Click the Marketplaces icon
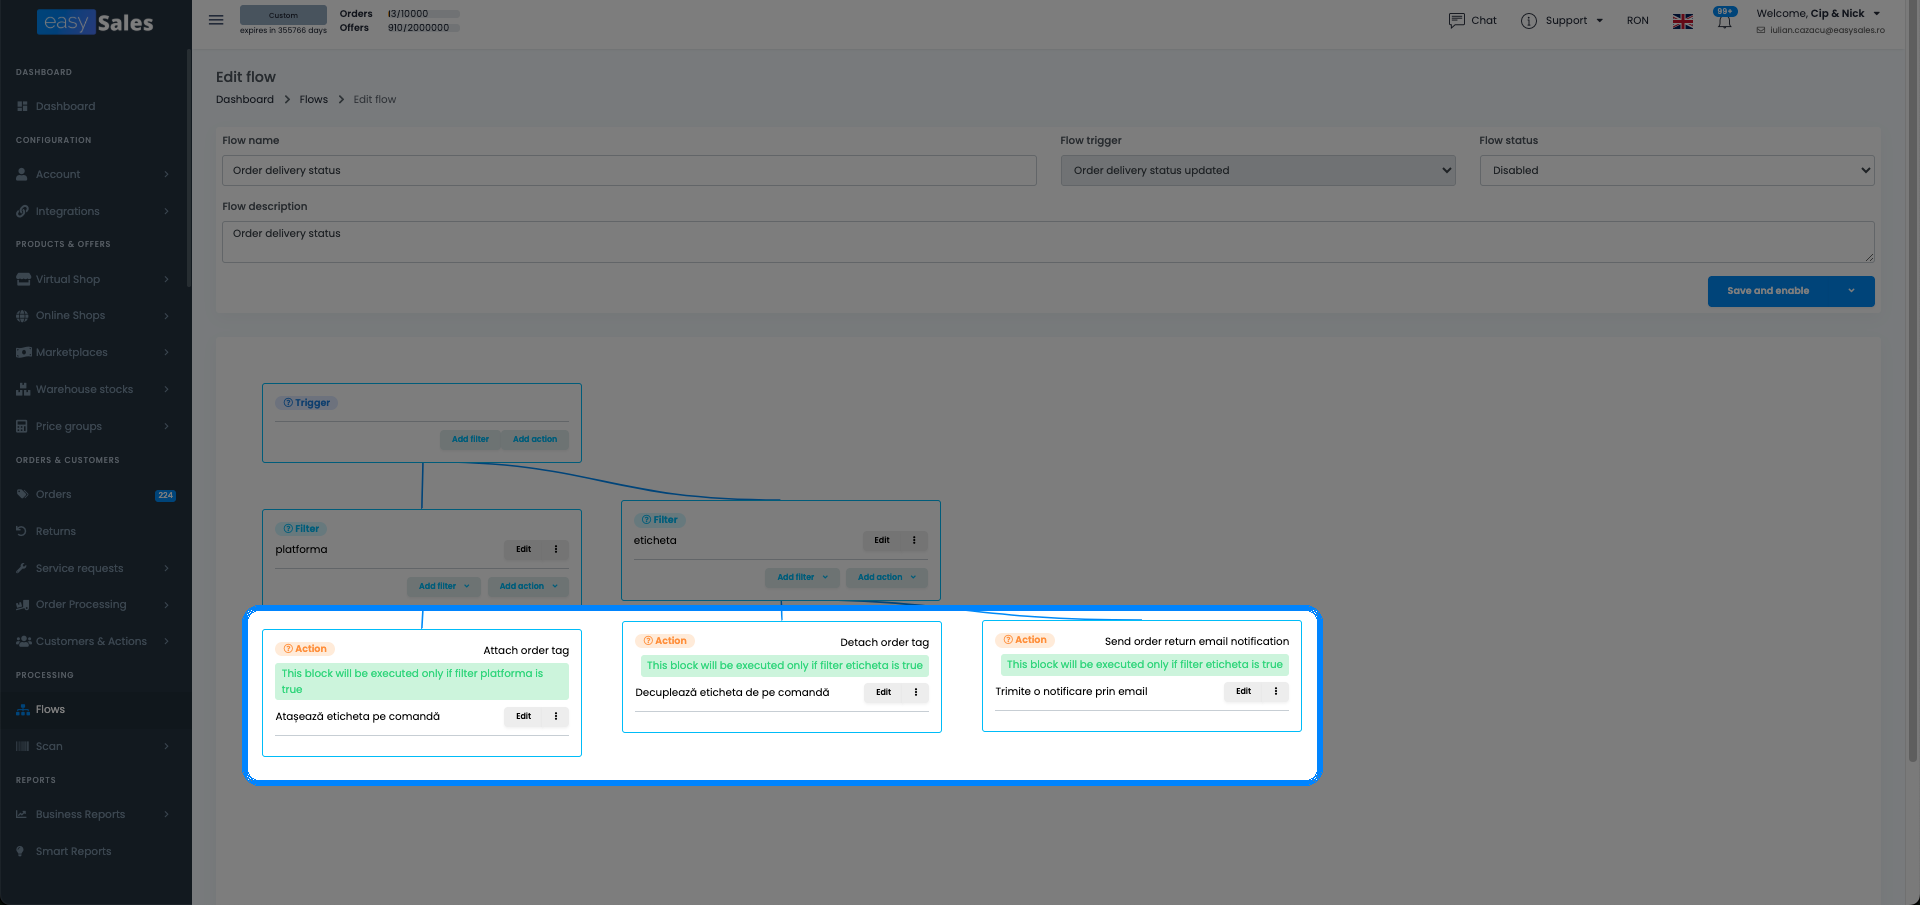 click(23, 352)
